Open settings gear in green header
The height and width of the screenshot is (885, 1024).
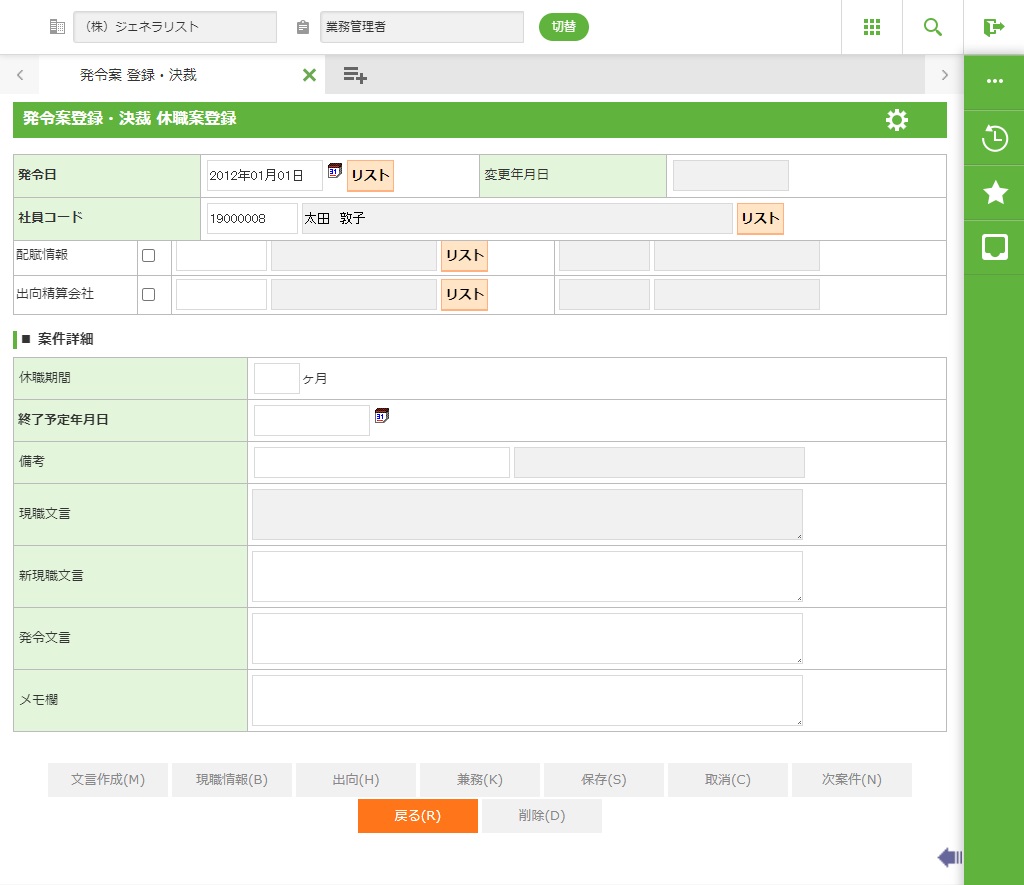pos(897,120)
